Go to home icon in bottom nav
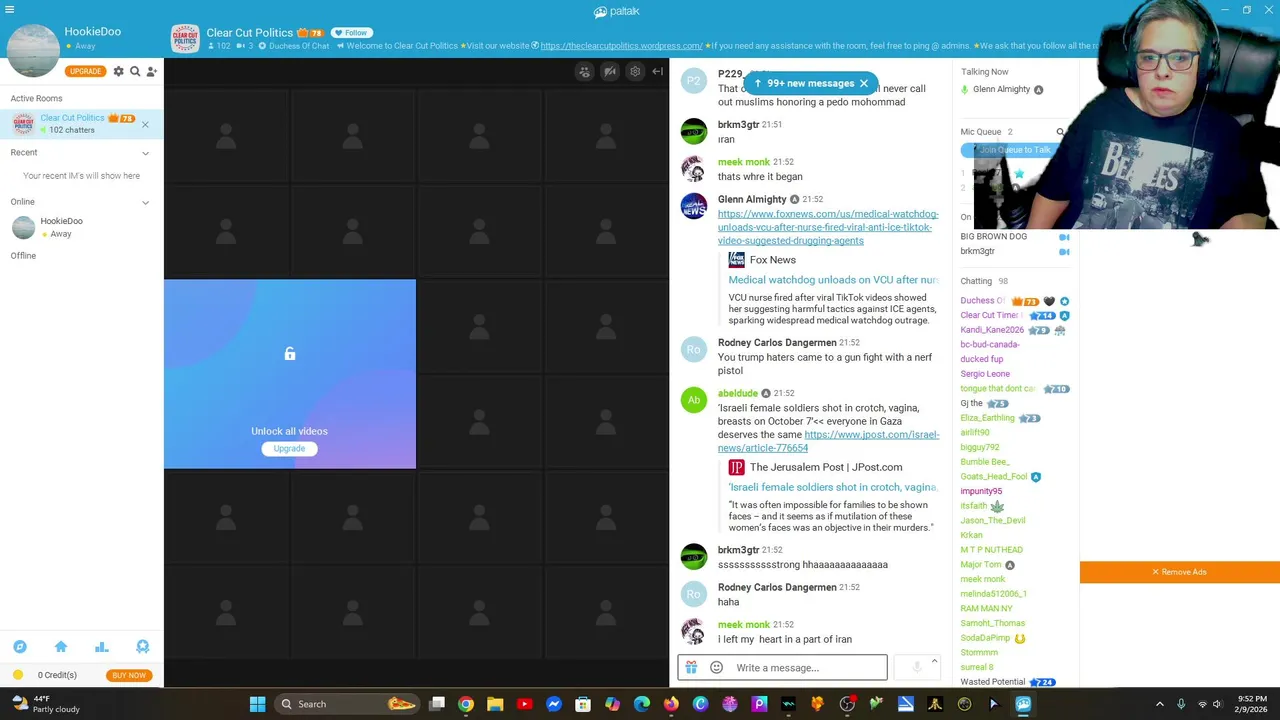The image size is (1280, 720). pos(61,647)
